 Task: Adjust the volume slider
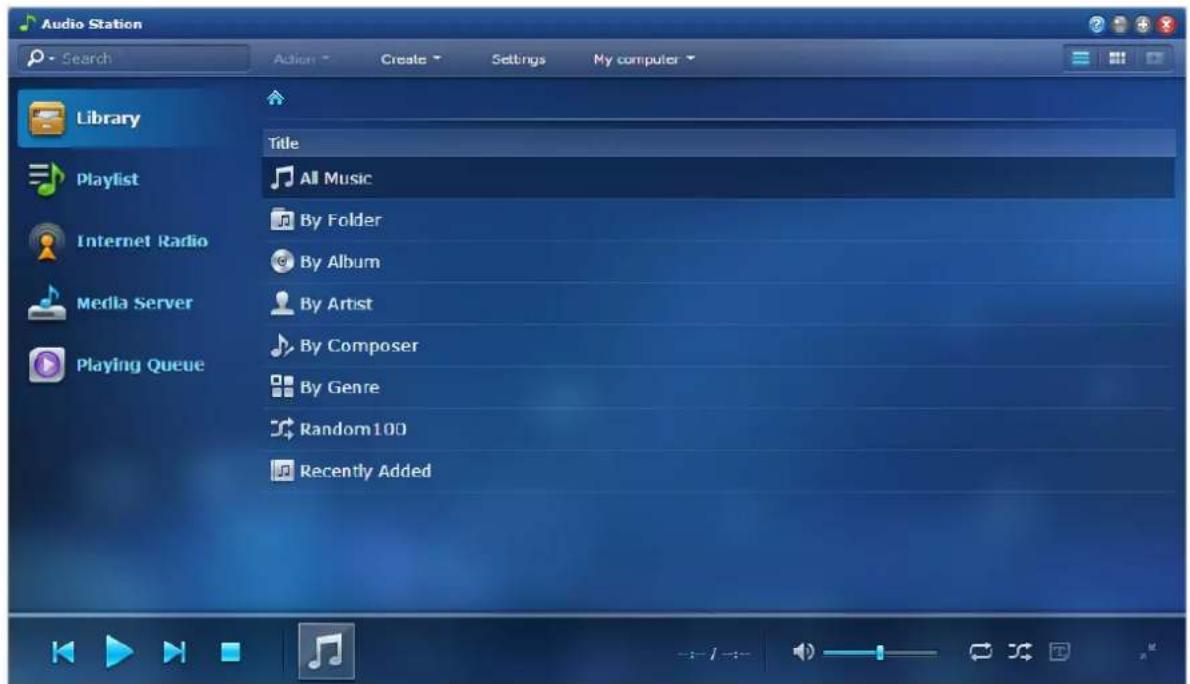(880, 652)
